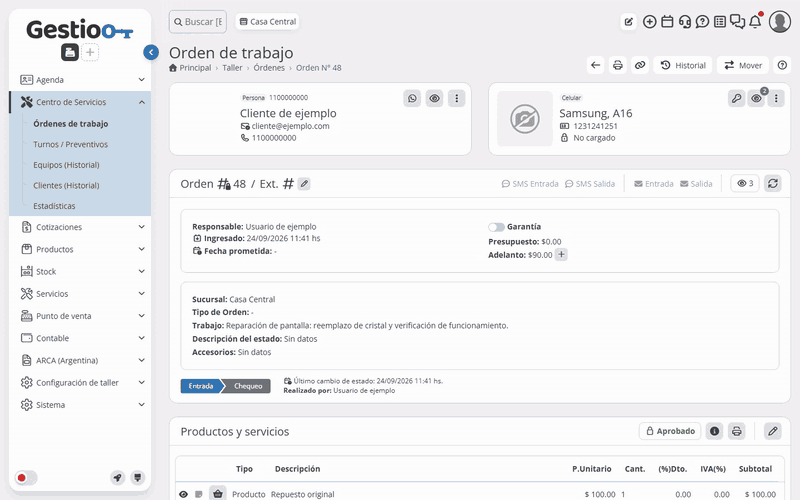The height and width of the screenshot is (500, 800).
Task: Toggle eye icon on Repuesto original row
Action: pyautogui.click(x=184, y=494)
